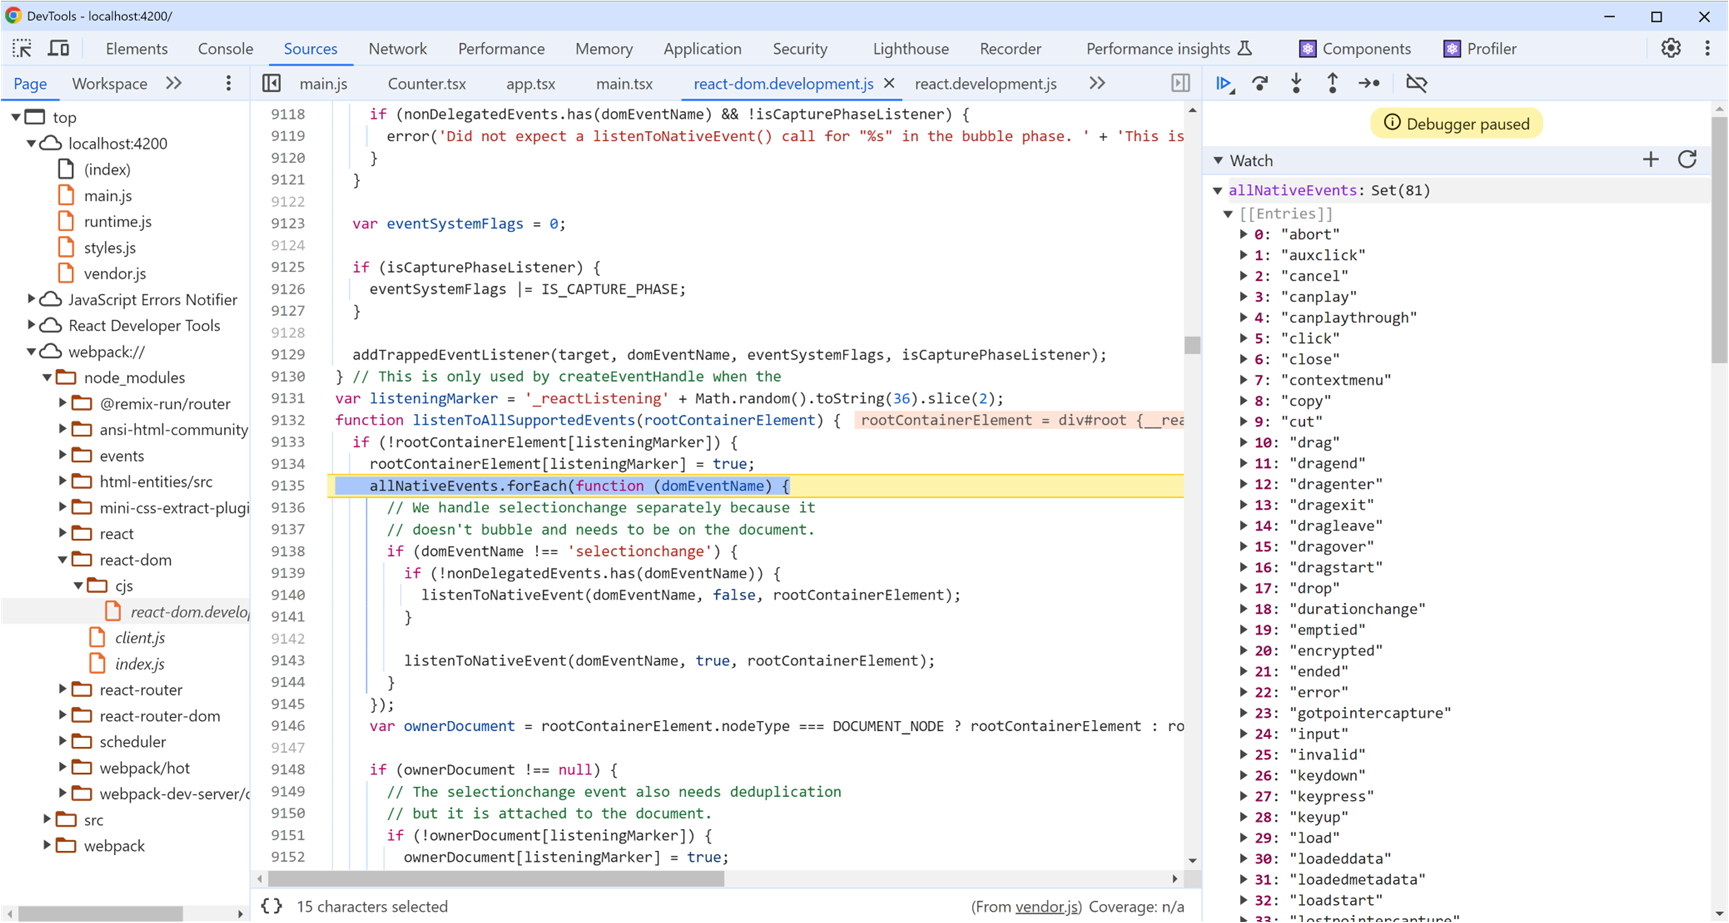
Task: Open the react.development.js file tab
Action: tap(985, 83)
